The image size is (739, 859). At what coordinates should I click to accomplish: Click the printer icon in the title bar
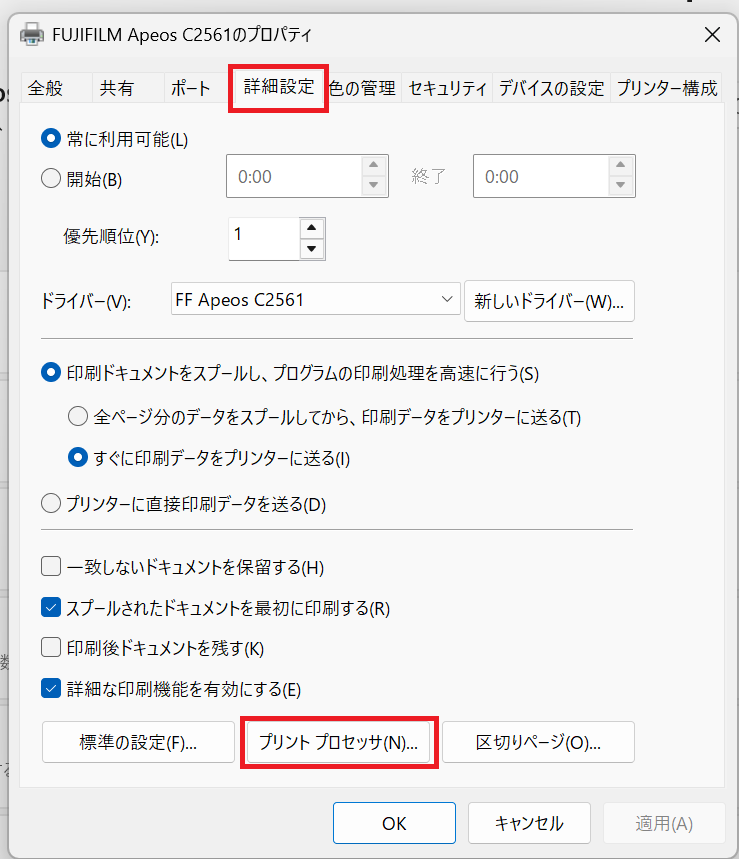[x=32, y=34]
